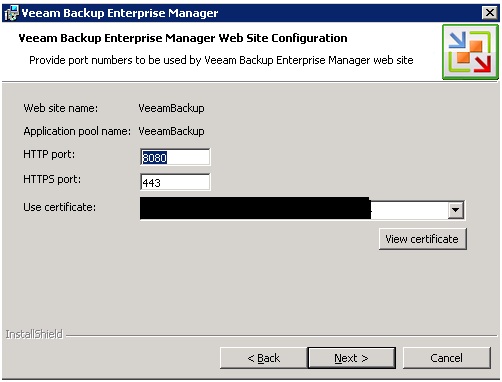Viewport: 502px width, 382px height.
Task: Click the VeeamBackup web site name value
Action: (x=171, y=108)
